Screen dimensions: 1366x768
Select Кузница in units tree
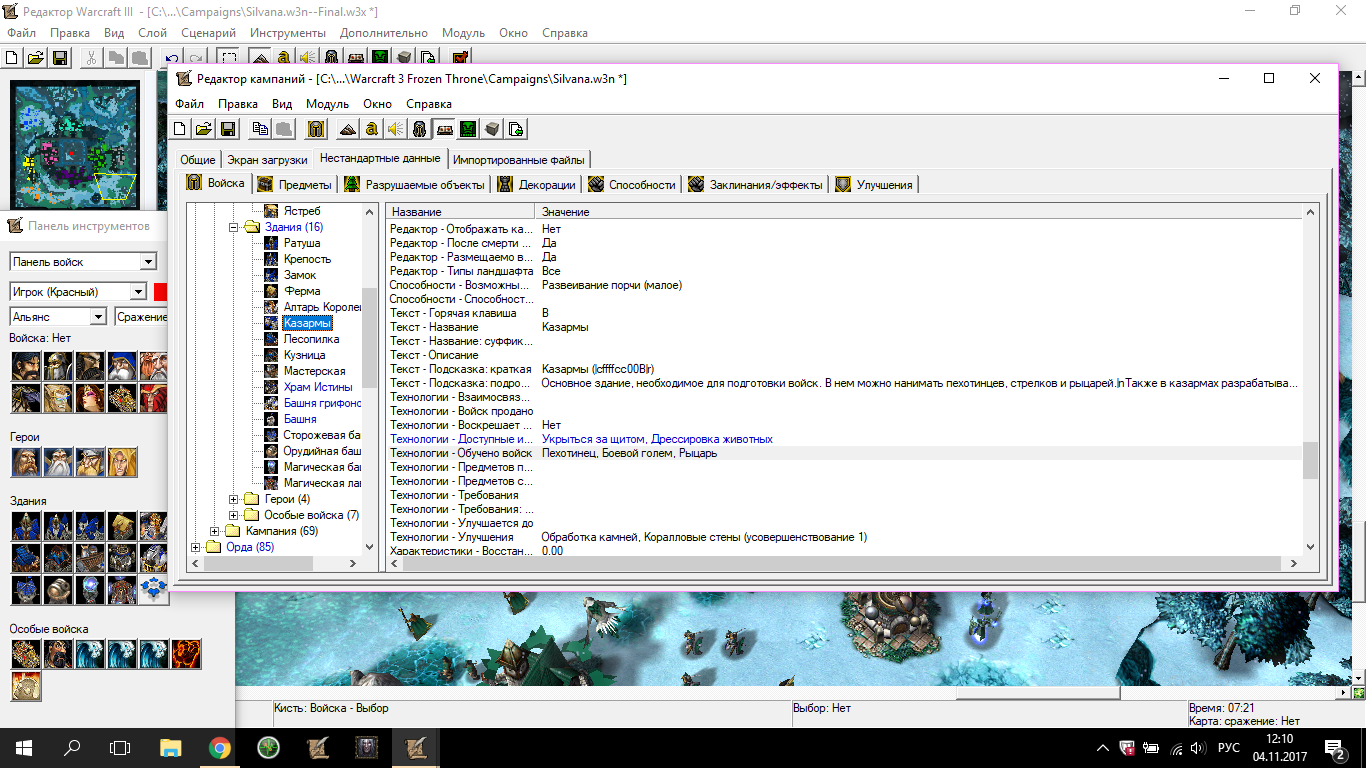[304, 355]
